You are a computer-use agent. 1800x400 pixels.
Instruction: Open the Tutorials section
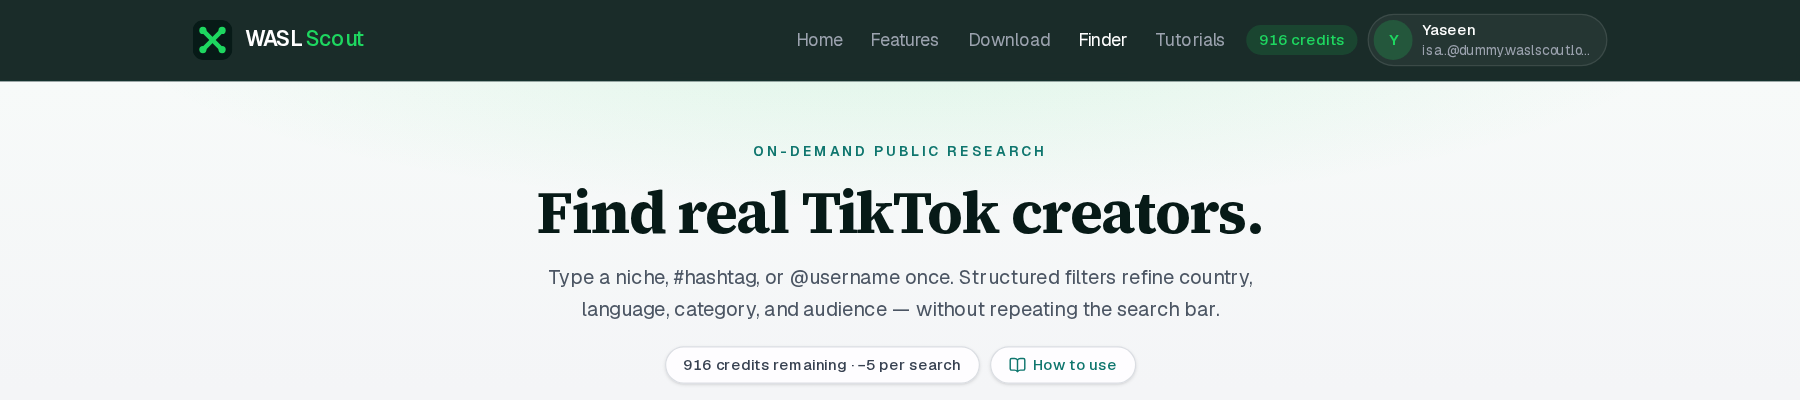point(1189,40)
